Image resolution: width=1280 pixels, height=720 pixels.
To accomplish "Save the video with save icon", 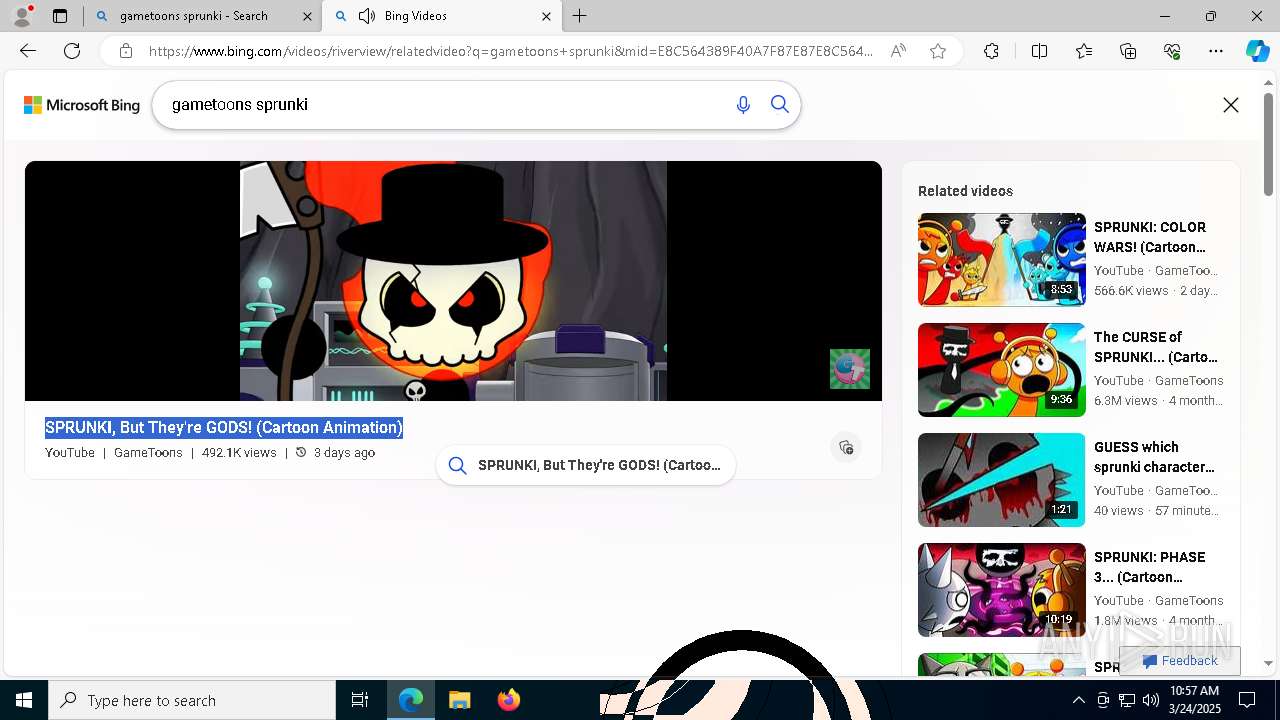I will (846, 447).
